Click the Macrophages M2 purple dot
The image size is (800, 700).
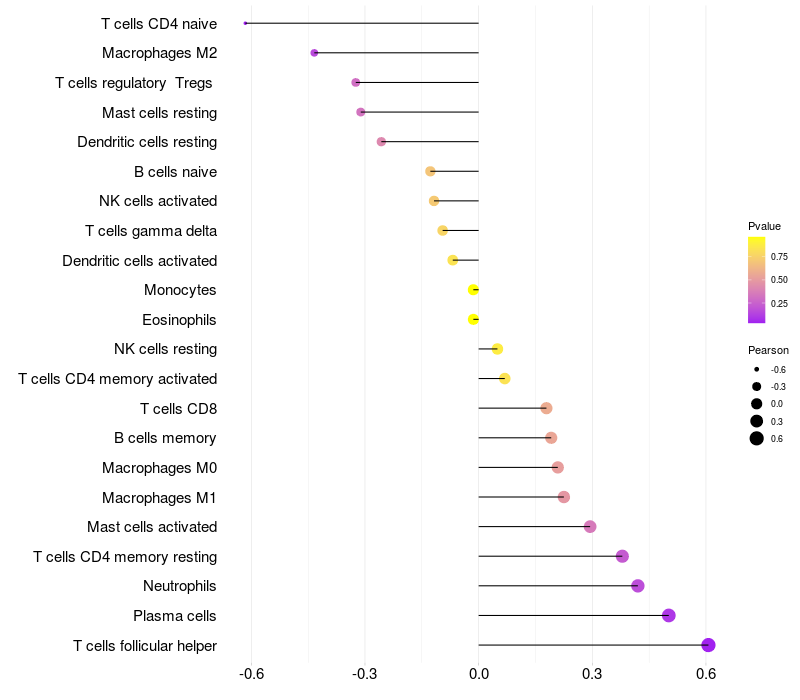coord(314,53)
